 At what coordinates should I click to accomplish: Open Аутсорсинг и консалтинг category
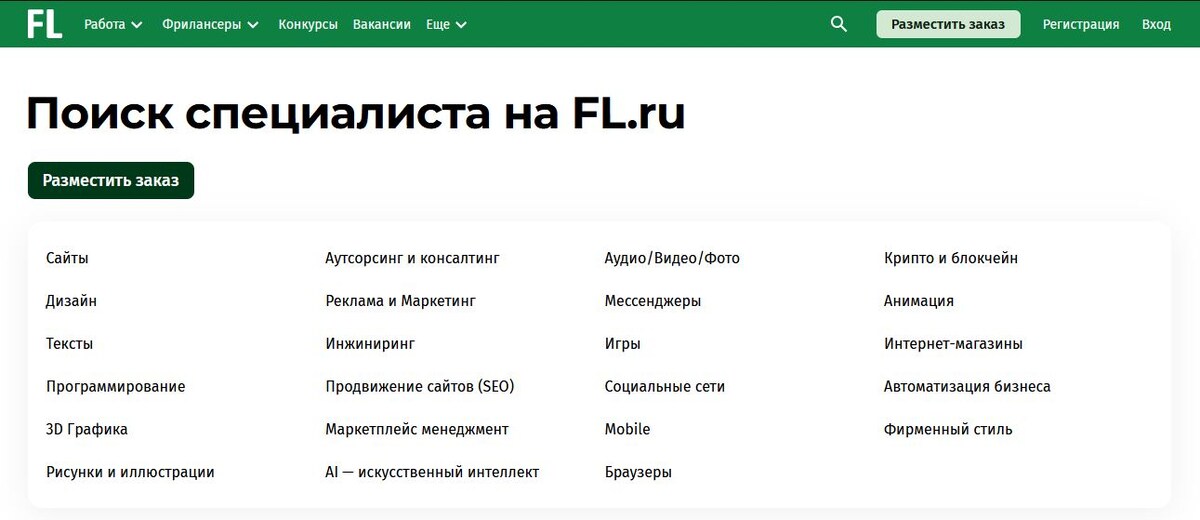click(x=412, y=258)
